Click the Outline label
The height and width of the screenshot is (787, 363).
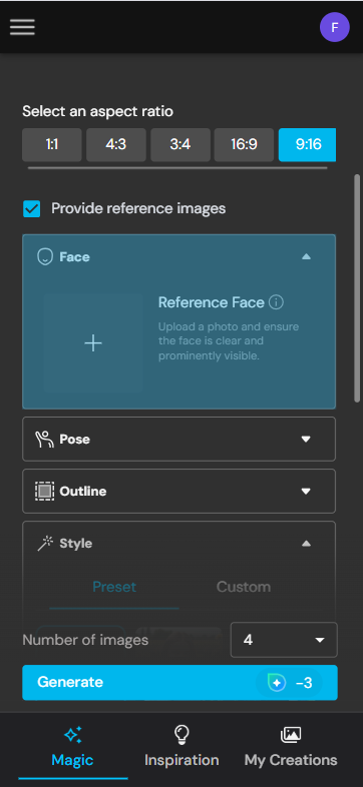click(x=83, y=491)
